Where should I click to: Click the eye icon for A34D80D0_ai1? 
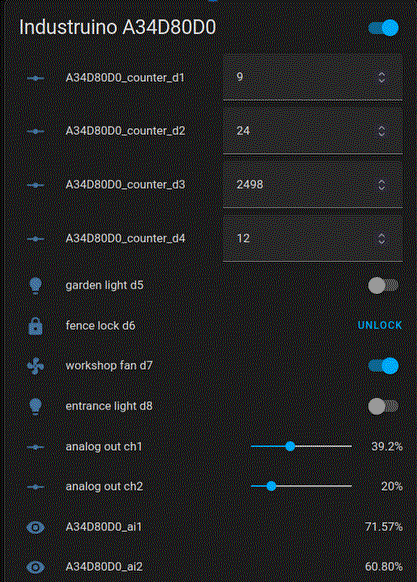[x=35, y=527]
